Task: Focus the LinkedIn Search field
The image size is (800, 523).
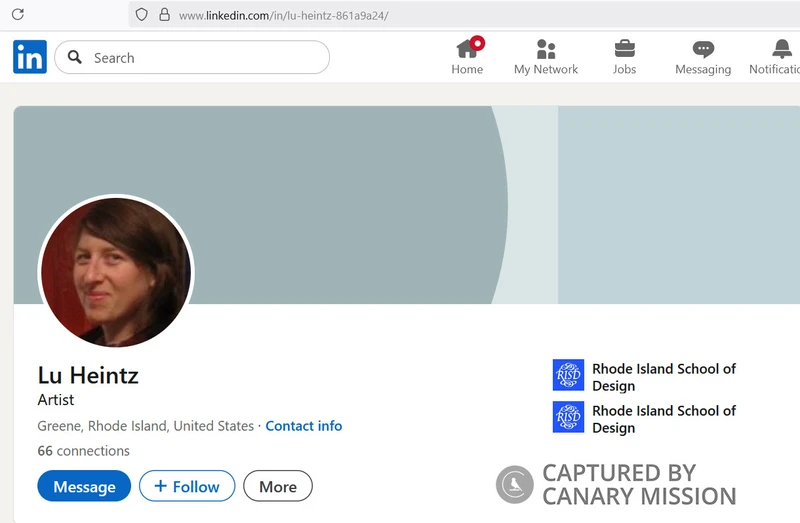Action: pos(192,57)
